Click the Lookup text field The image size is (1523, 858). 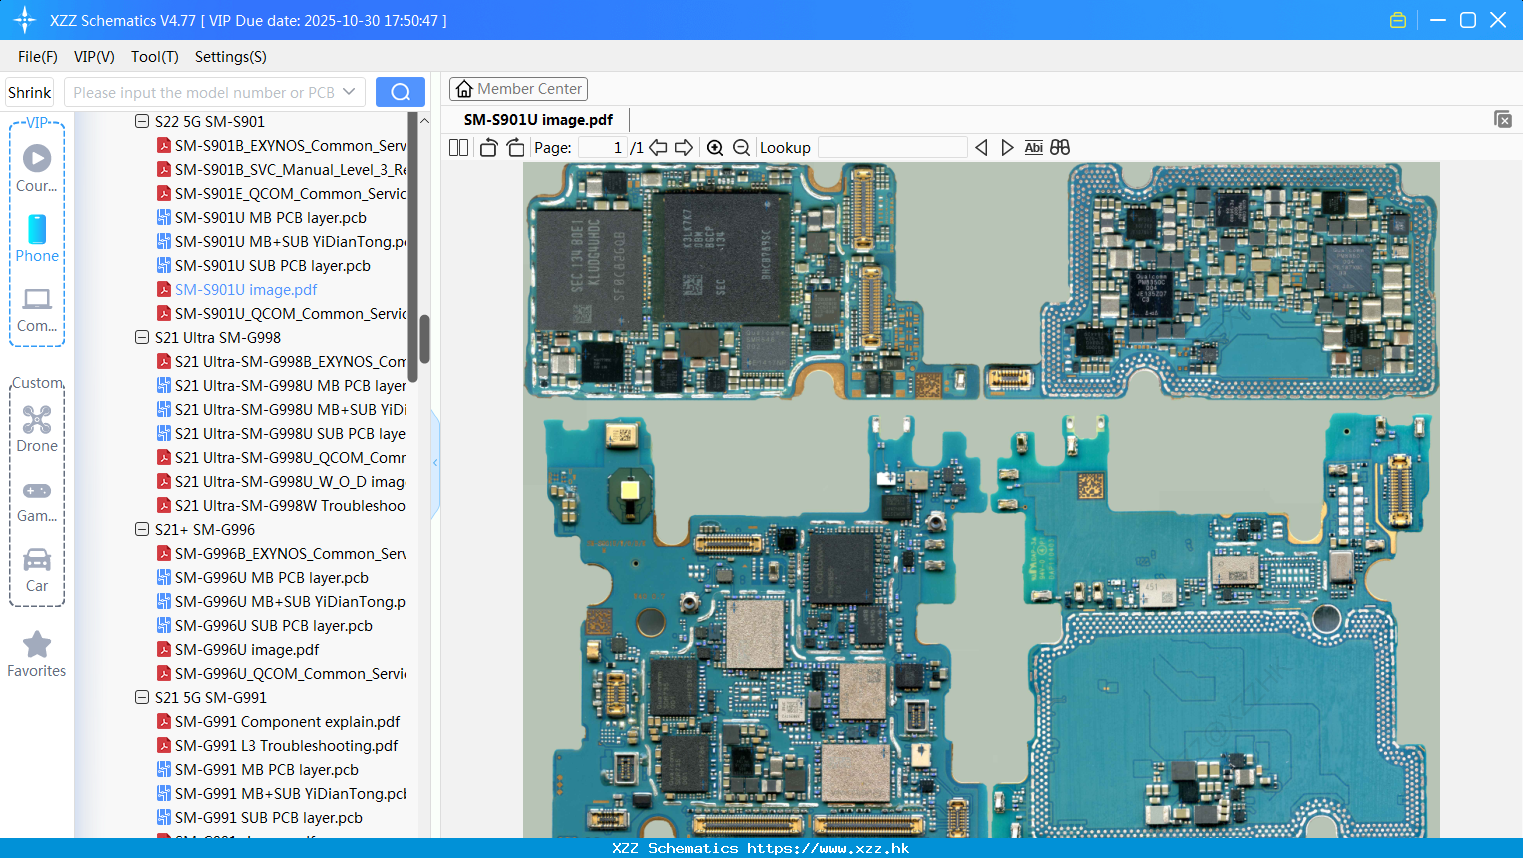point(893,147)
